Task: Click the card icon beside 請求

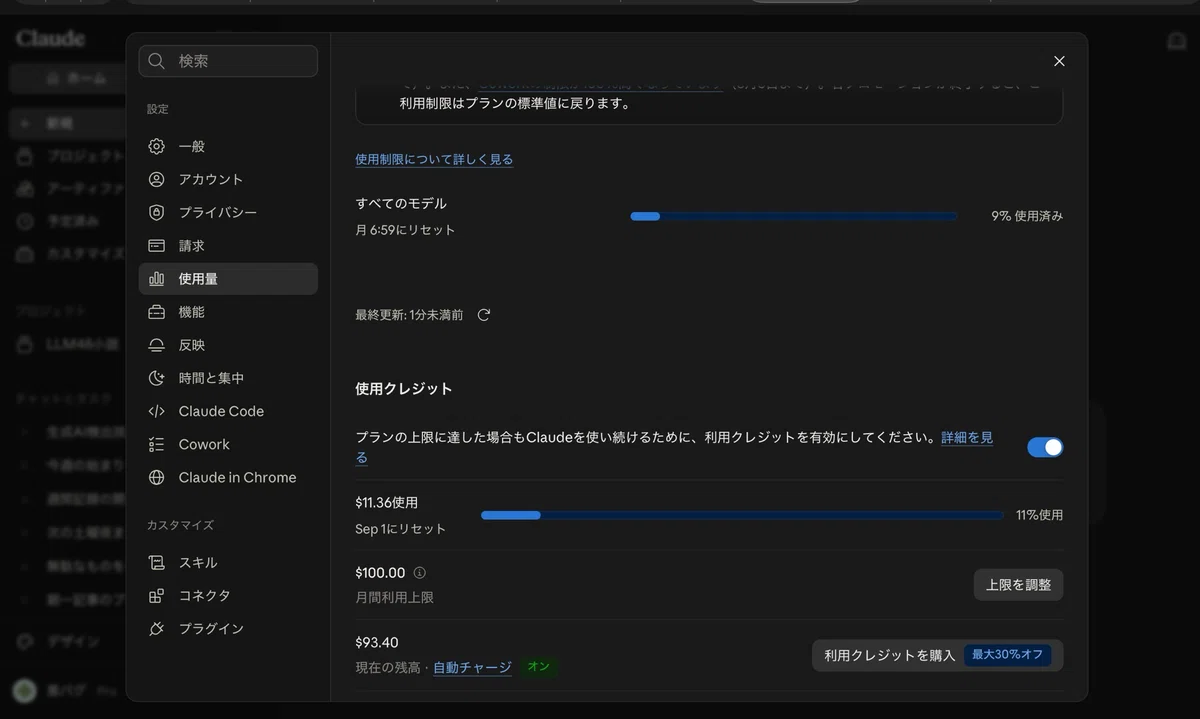Action: (156, 245)
